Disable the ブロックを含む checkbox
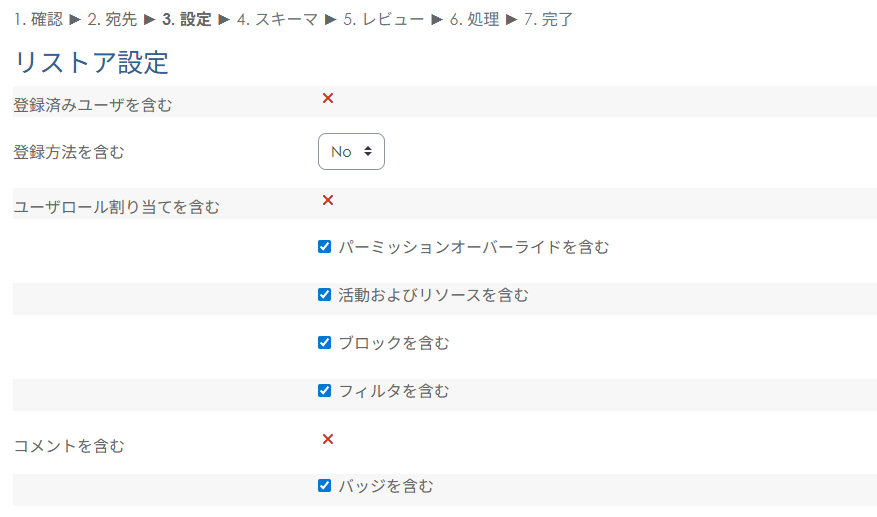877x517 pixels. 324,342
